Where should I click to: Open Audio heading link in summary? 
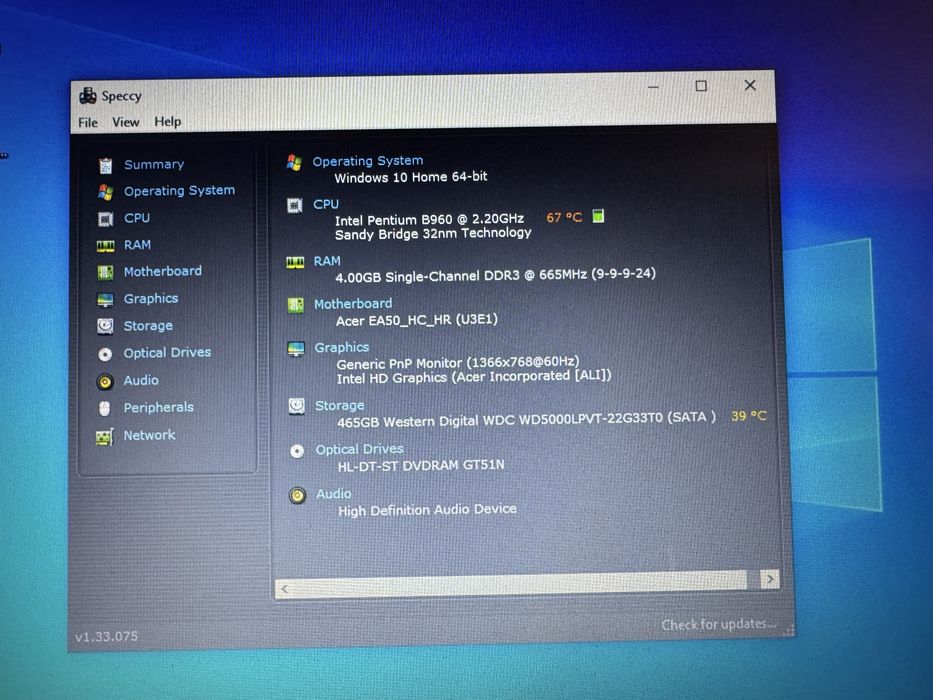coord(333,494)
